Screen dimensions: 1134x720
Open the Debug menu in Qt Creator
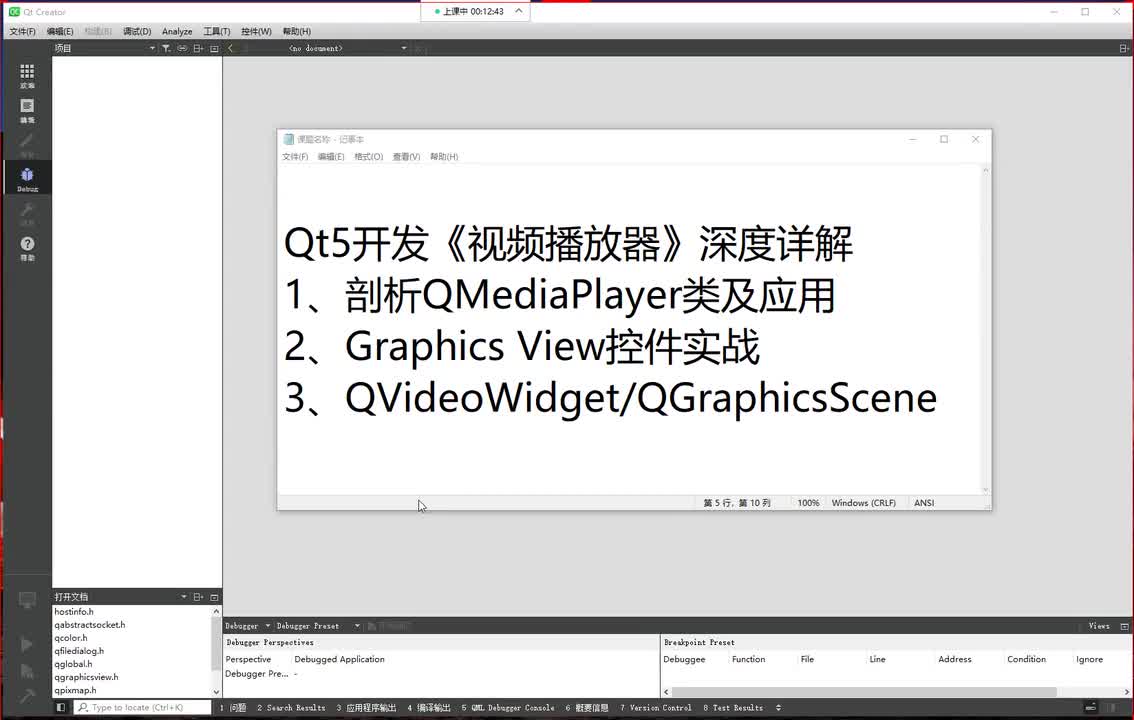tap(137, 31)
